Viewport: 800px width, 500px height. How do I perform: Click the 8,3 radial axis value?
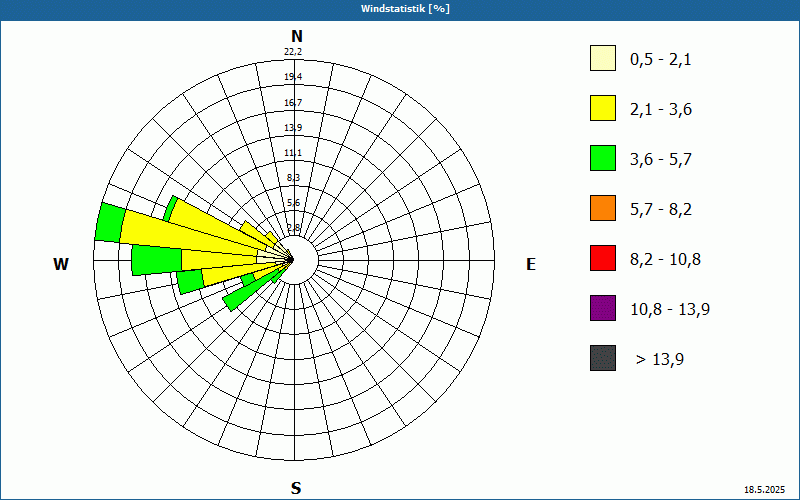[x=293, y=178]
